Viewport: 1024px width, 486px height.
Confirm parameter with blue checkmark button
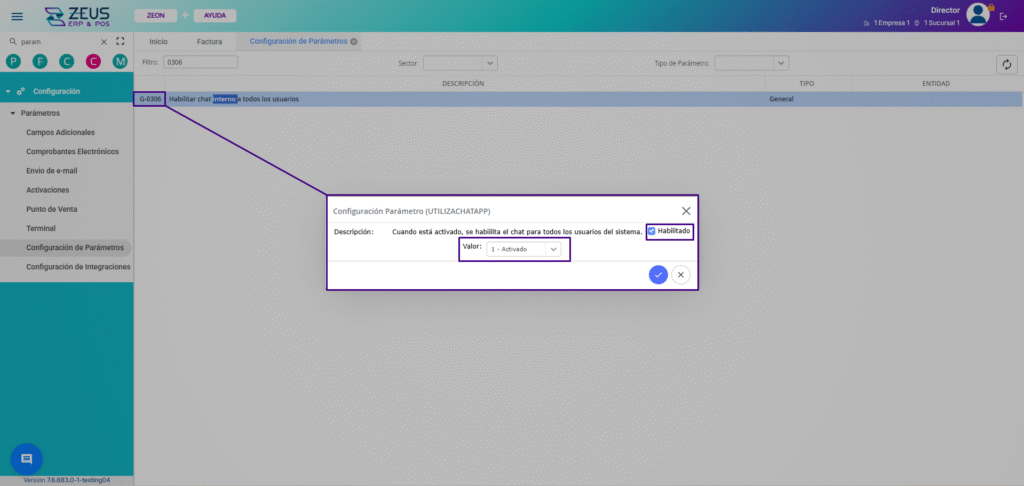tap(657, 274)
